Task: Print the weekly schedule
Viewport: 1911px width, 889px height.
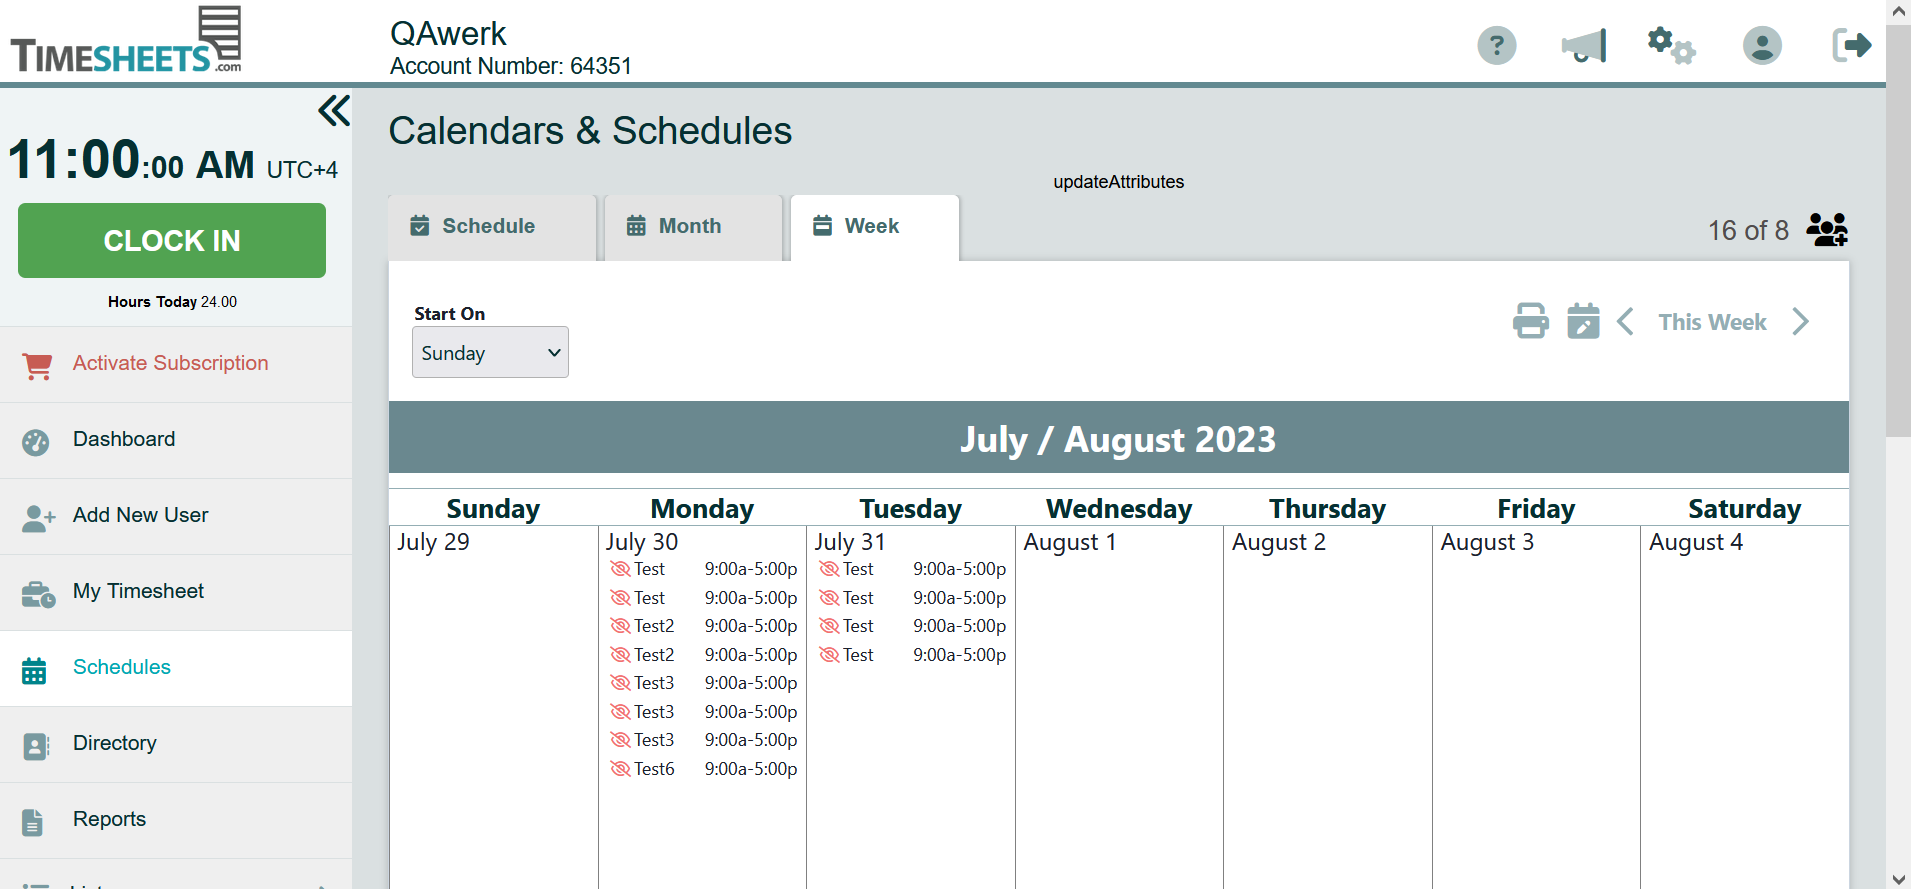Action: (1530, 321)
